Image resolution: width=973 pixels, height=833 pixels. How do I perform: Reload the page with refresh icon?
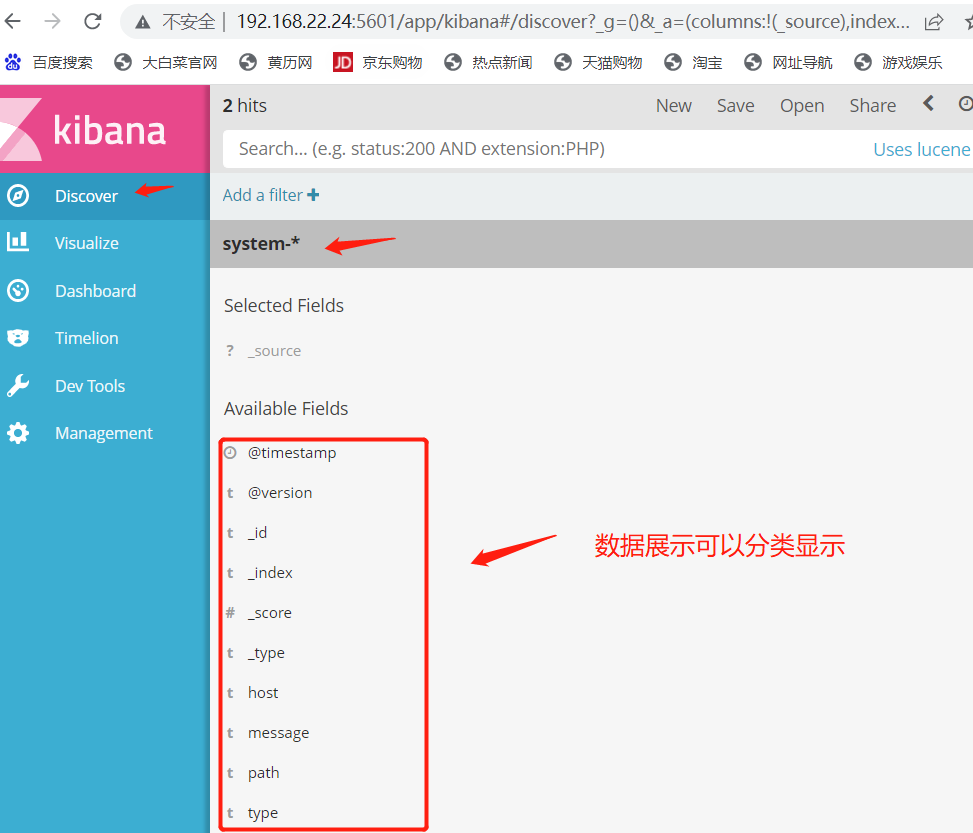pos(93,22)
